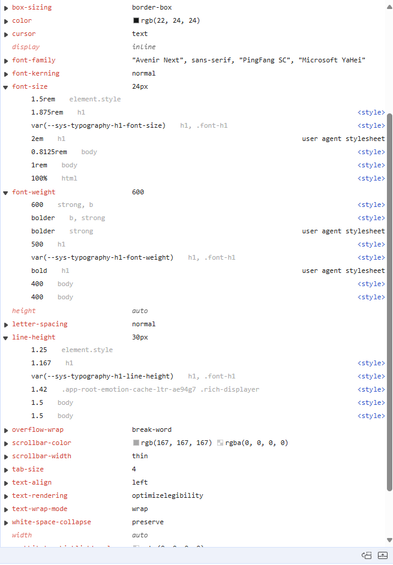
Task: Expand the letter-spacing property
Action: 6,324
